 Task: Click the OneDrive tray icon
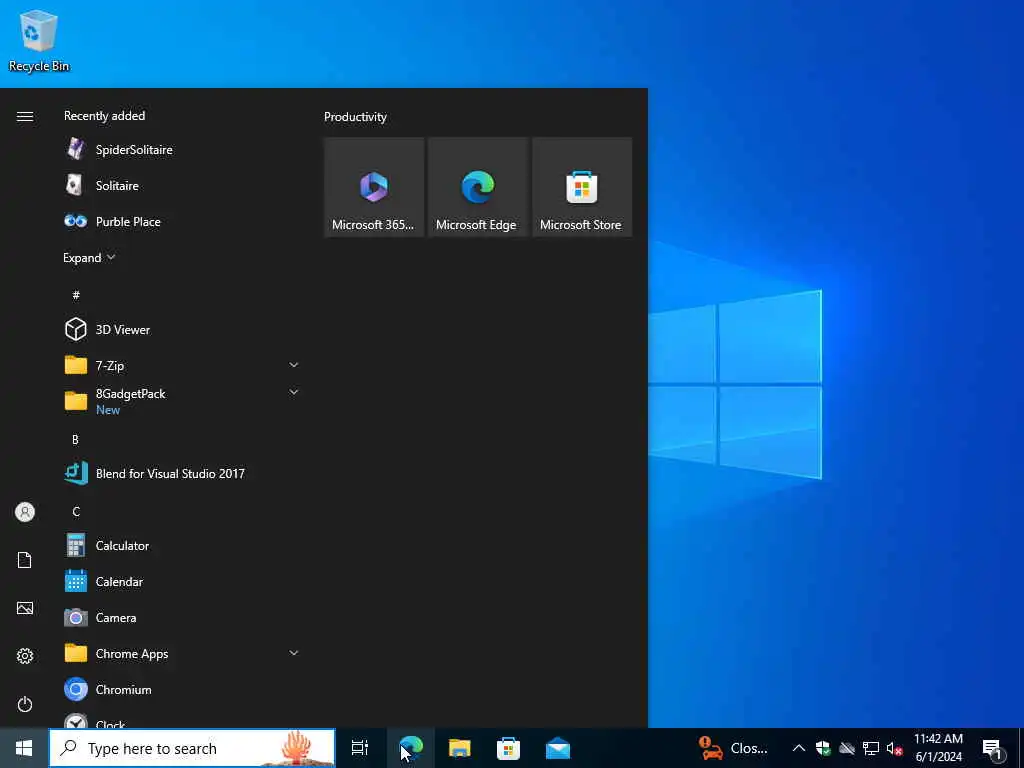pos(847,748)
